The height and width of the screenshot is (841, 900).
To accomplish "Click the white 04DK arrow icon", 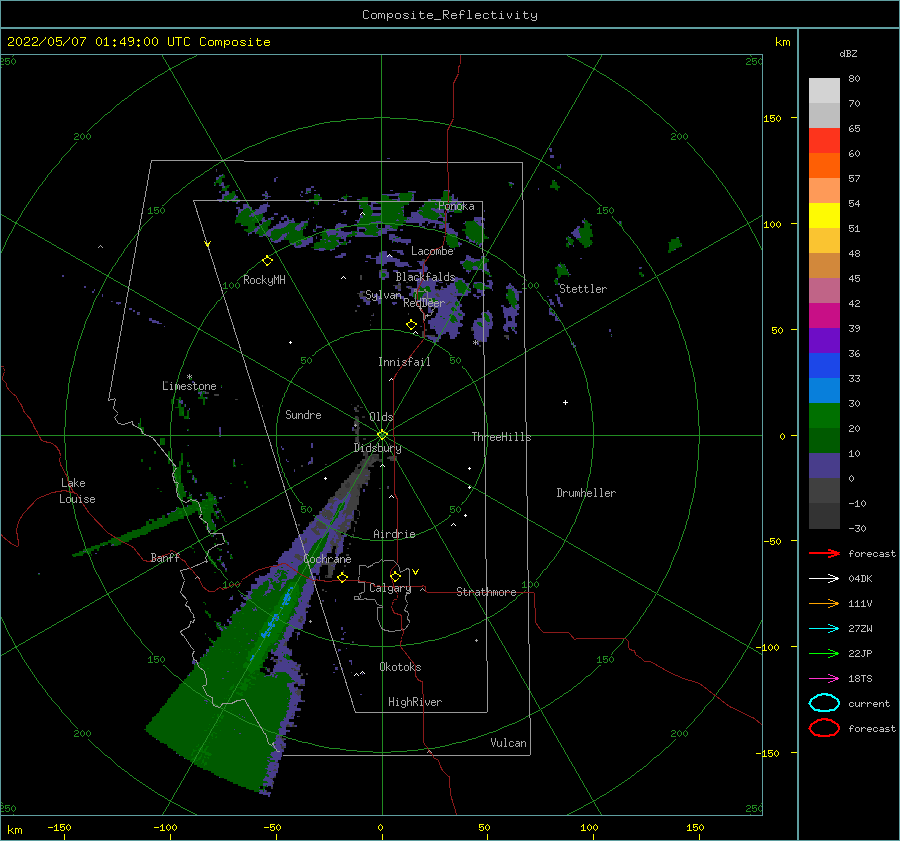I will (824, 578).
